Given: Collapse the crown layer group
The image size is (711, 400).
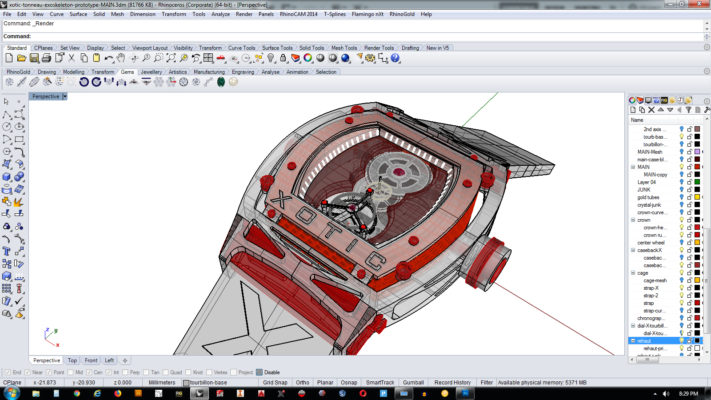Looking at the screenshot, I should pyautogui.click(x=632, y=219).
